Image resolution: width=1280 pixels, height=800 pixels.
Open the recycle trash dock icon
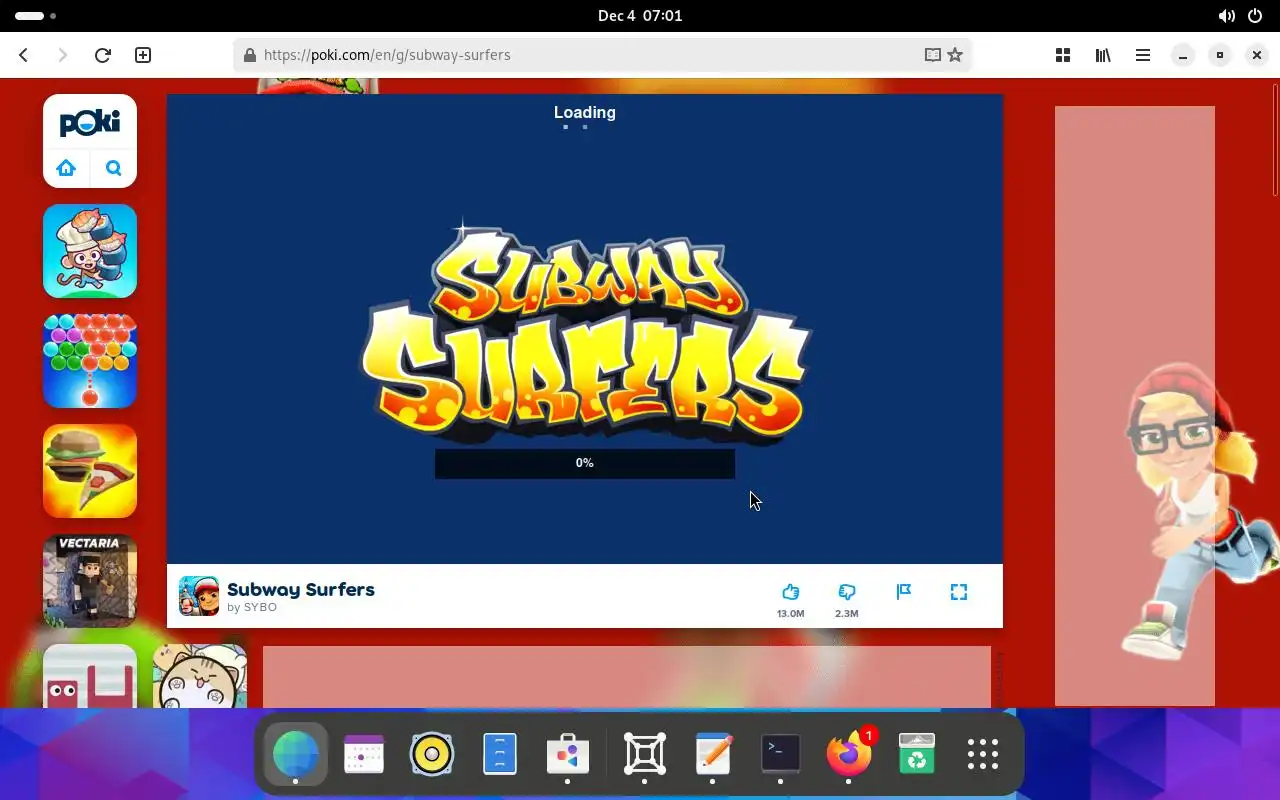tap(917, 754)
